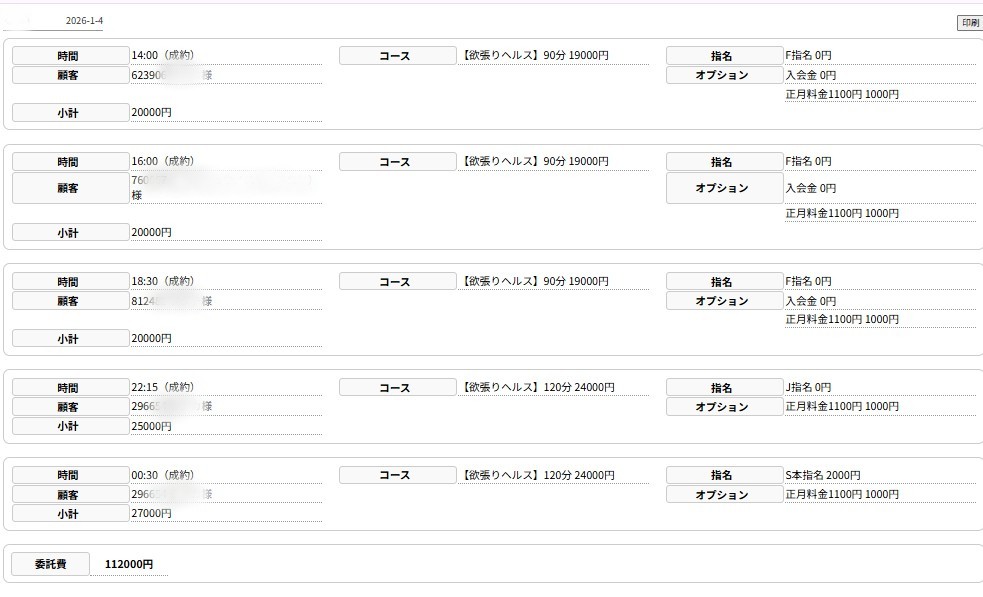983x597 pixels.
Task: Select the S本指名 2000円 entry
Action: [x=822, y=476]
